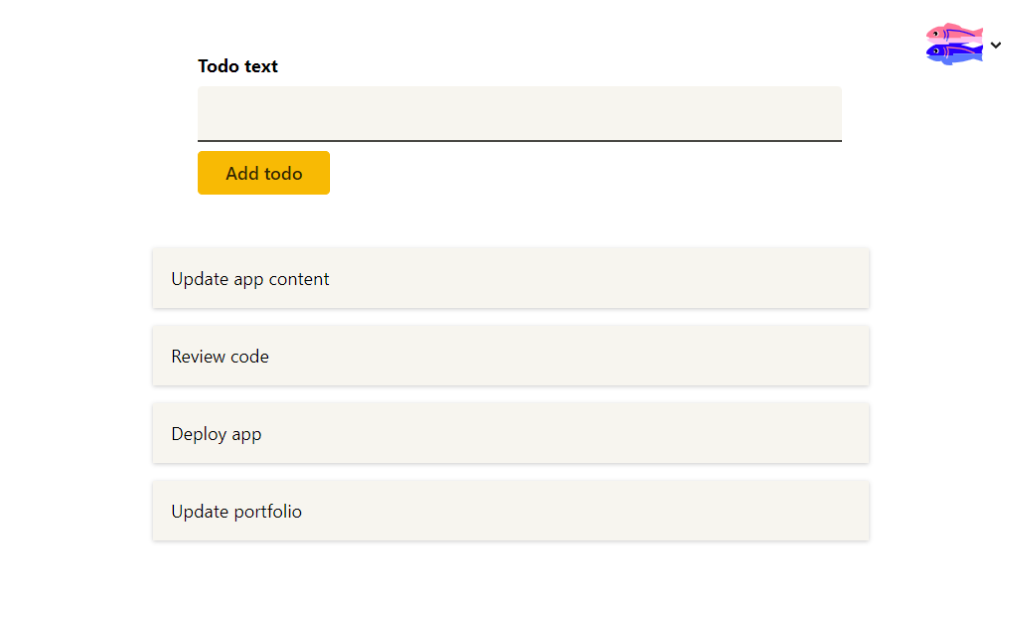Click the "Deploy app" text
This screenshot has height=638, width=1019.
coord(216,434)
